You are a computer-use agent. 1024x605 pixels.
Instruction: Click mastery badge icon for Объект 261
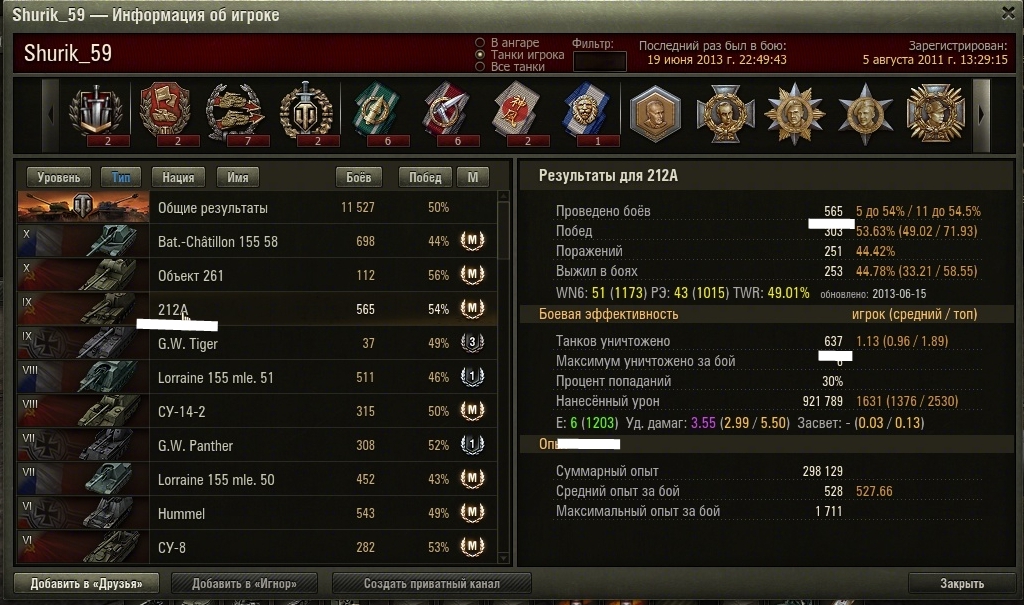click(472, 274)
